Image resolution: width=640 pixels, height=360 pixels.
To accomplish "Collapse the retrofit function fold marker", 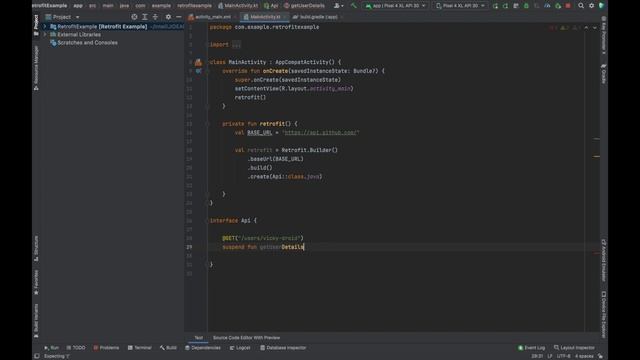I will point(207,124).
